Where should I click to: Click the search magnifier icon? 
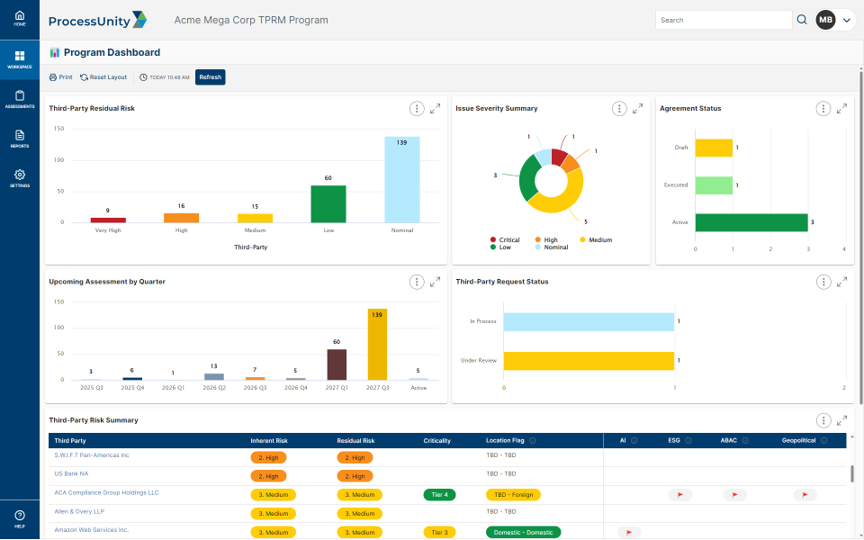tap(802, 20)
